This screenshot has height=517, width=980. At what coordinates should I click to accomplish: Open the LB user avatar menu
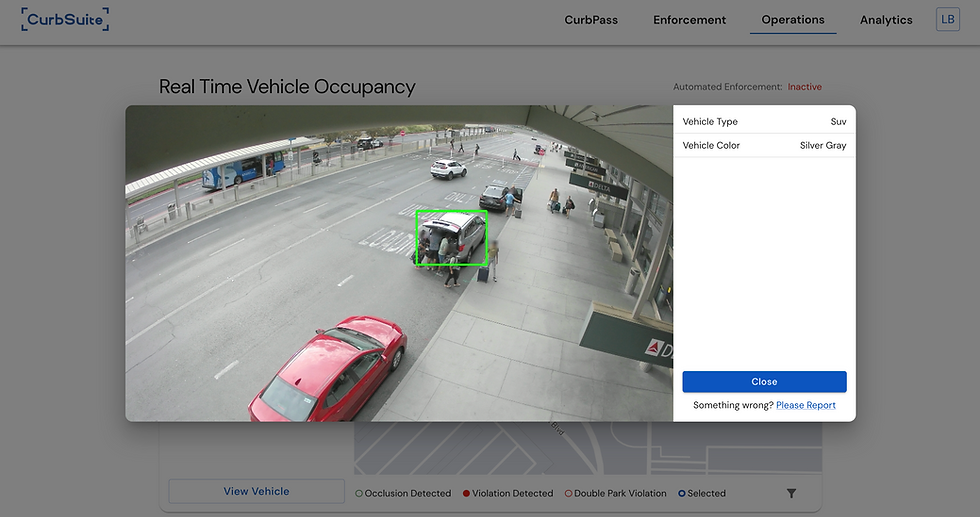(x=948, y=19)
